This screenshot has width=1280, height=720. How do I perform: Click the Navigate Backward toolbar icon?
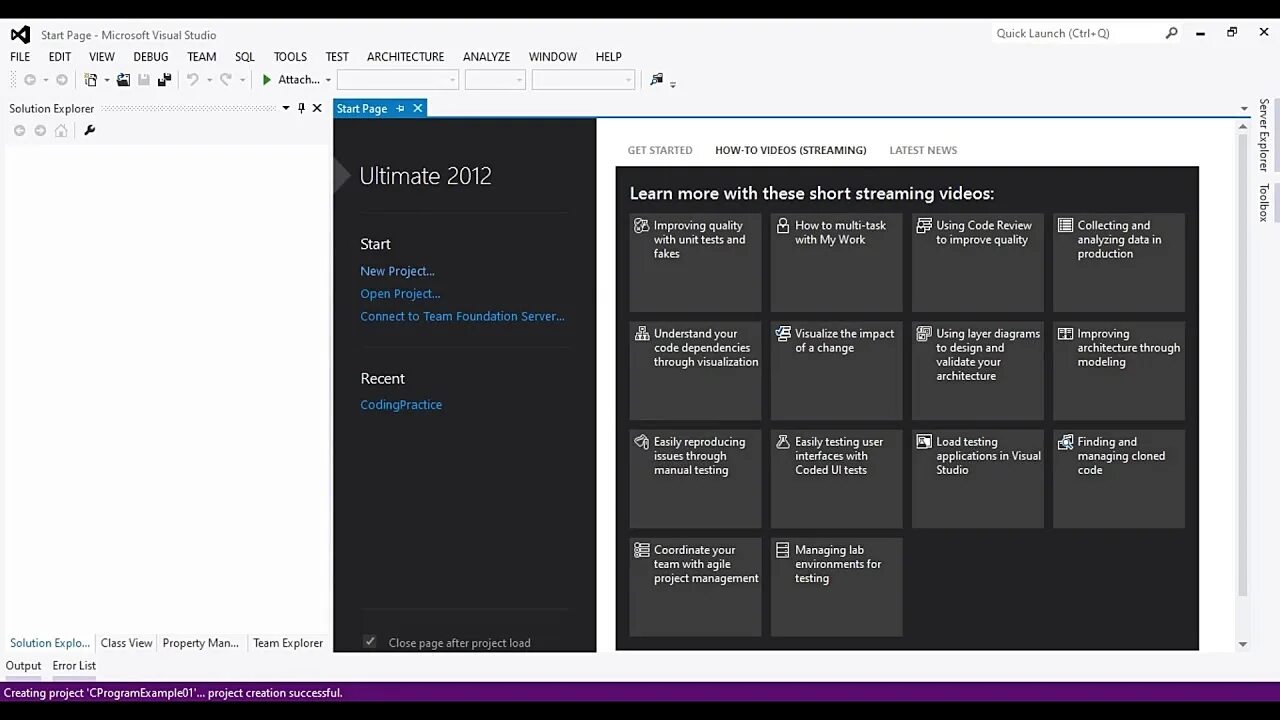[30, 80]
